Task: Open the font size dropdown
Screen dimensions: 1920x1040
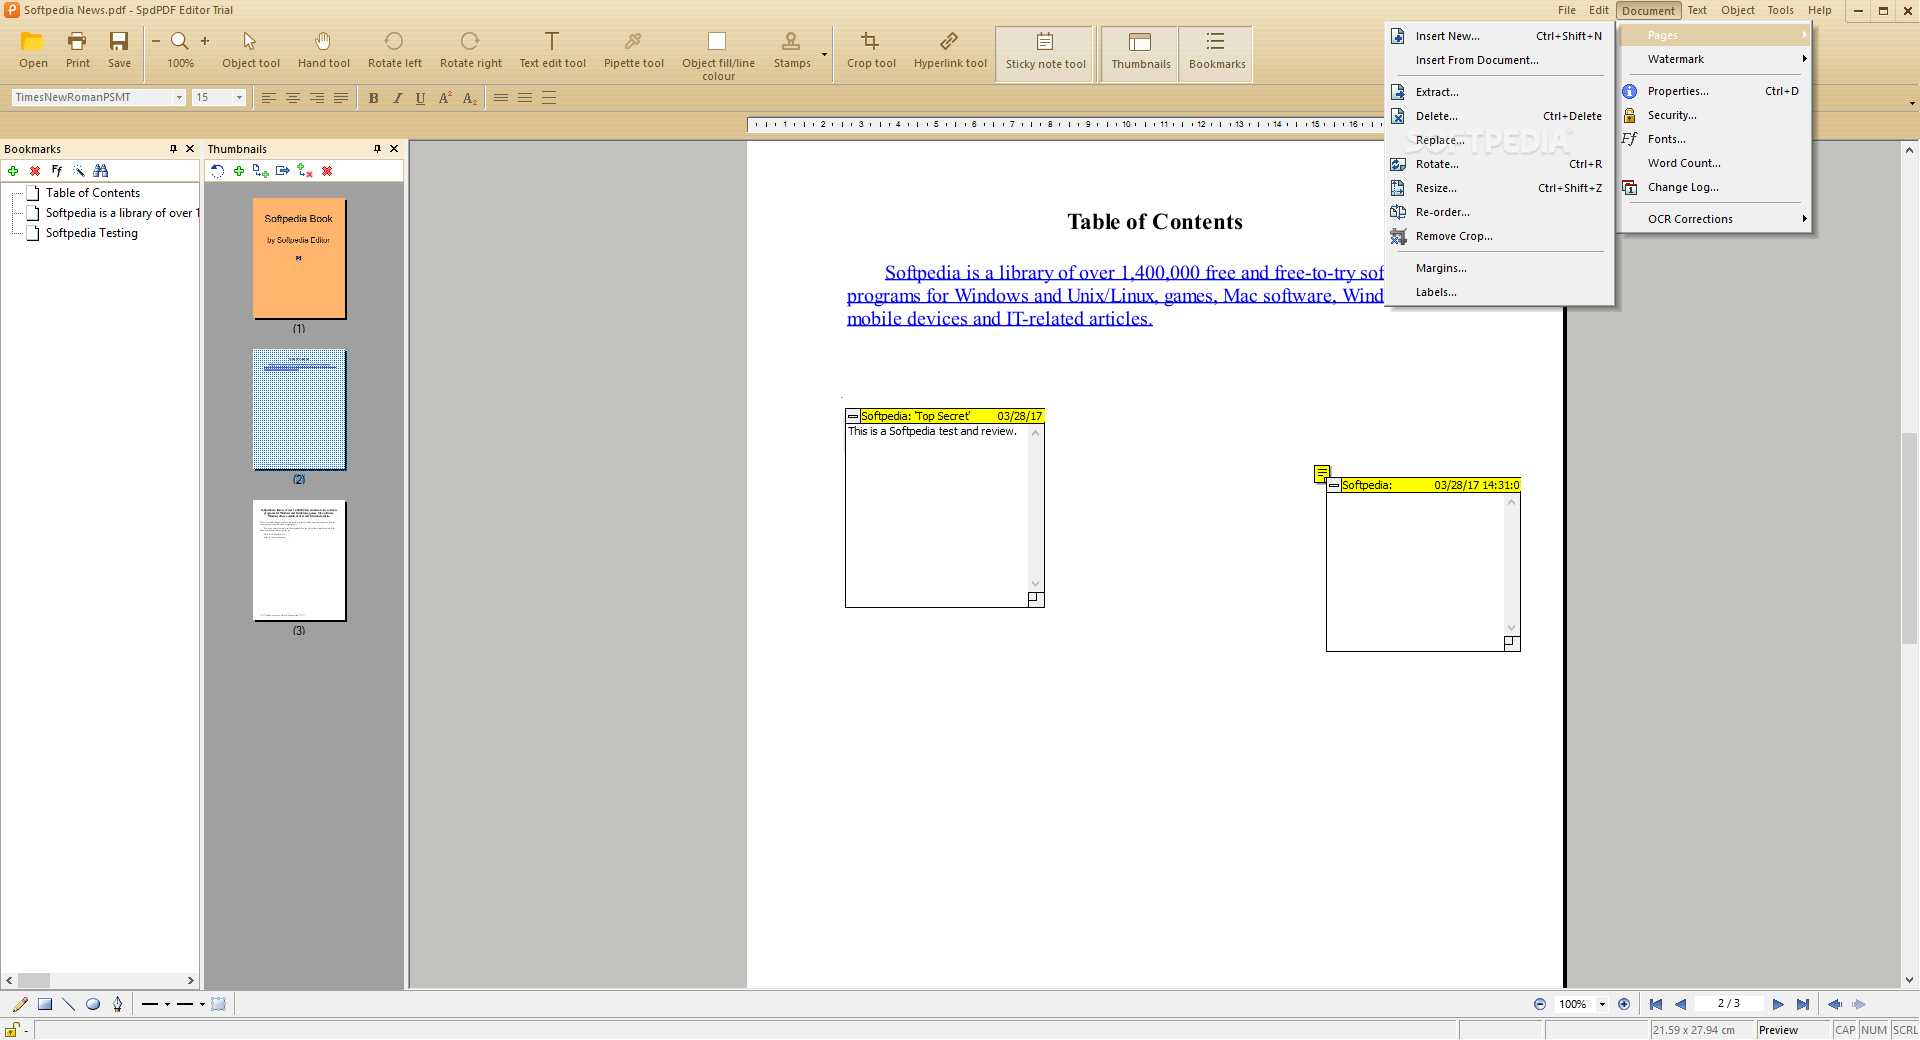Action: 239,97
